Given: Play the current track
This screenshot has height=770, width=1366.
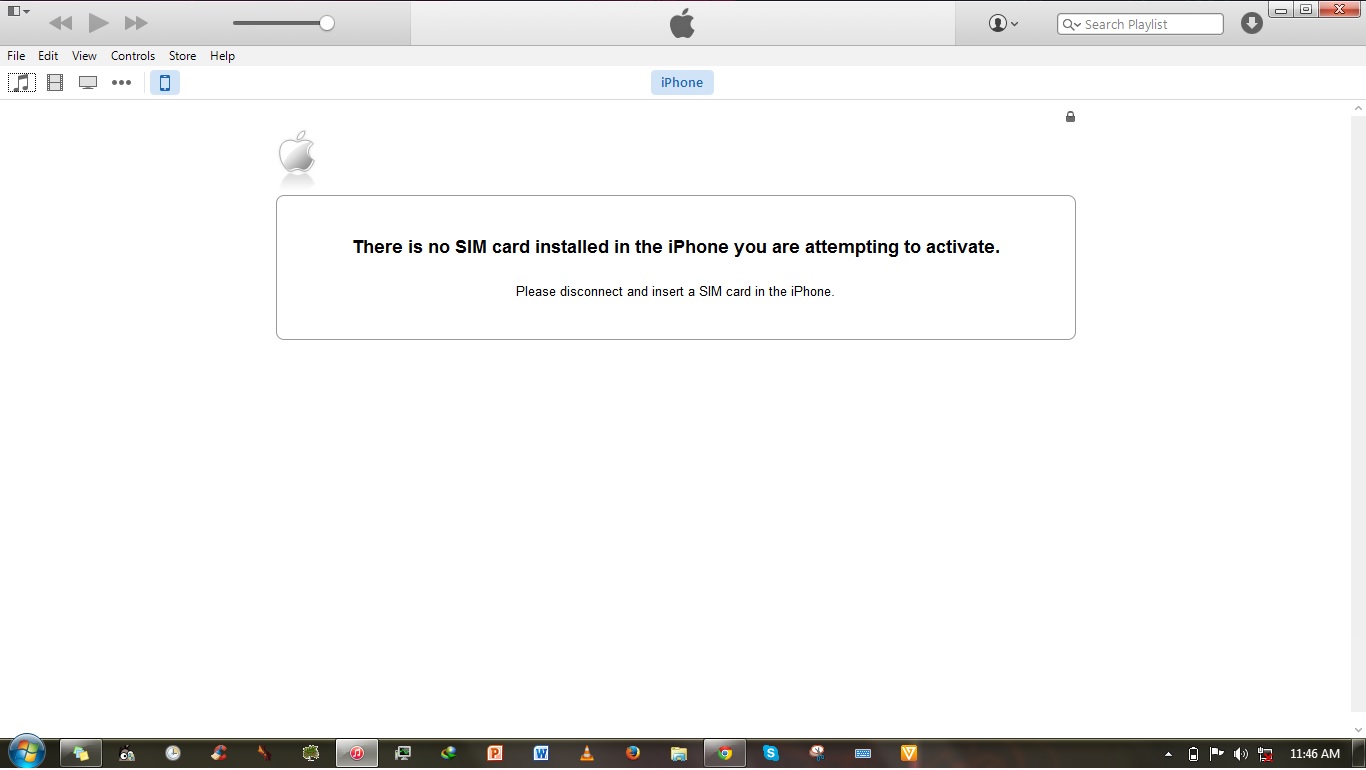Looking at the screenshot, I should tap(98, 22).
